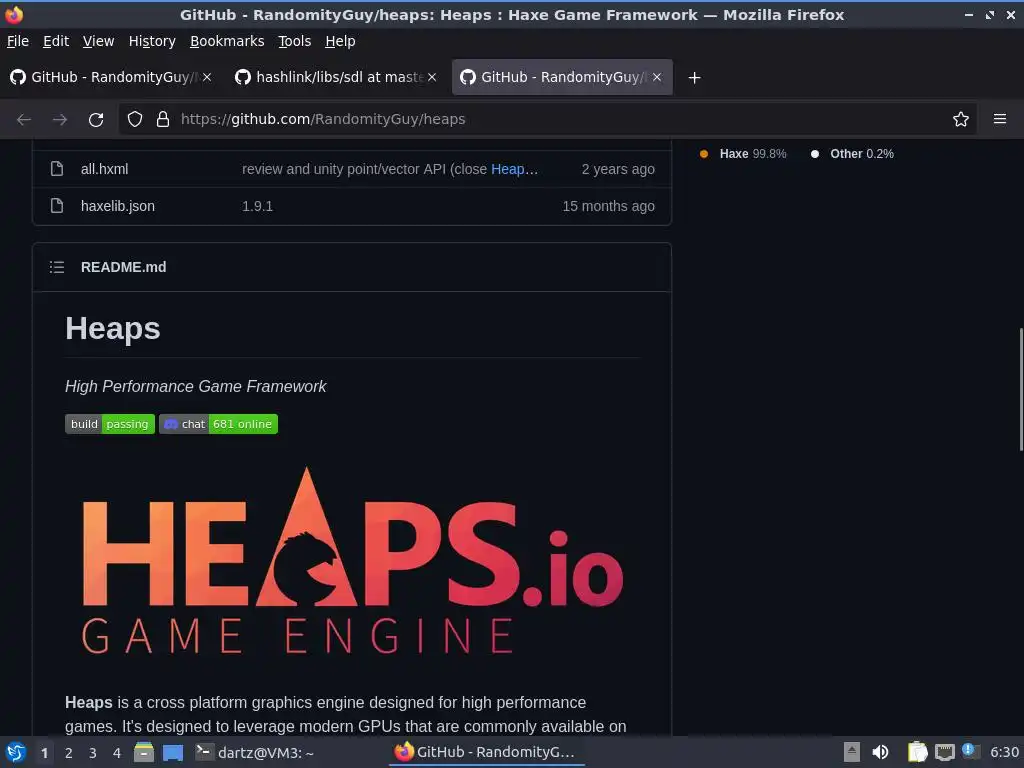The height and width of the screenshot is (768, 1024).
Task: Click the network connection tray icon
Action: pos(944,752)
